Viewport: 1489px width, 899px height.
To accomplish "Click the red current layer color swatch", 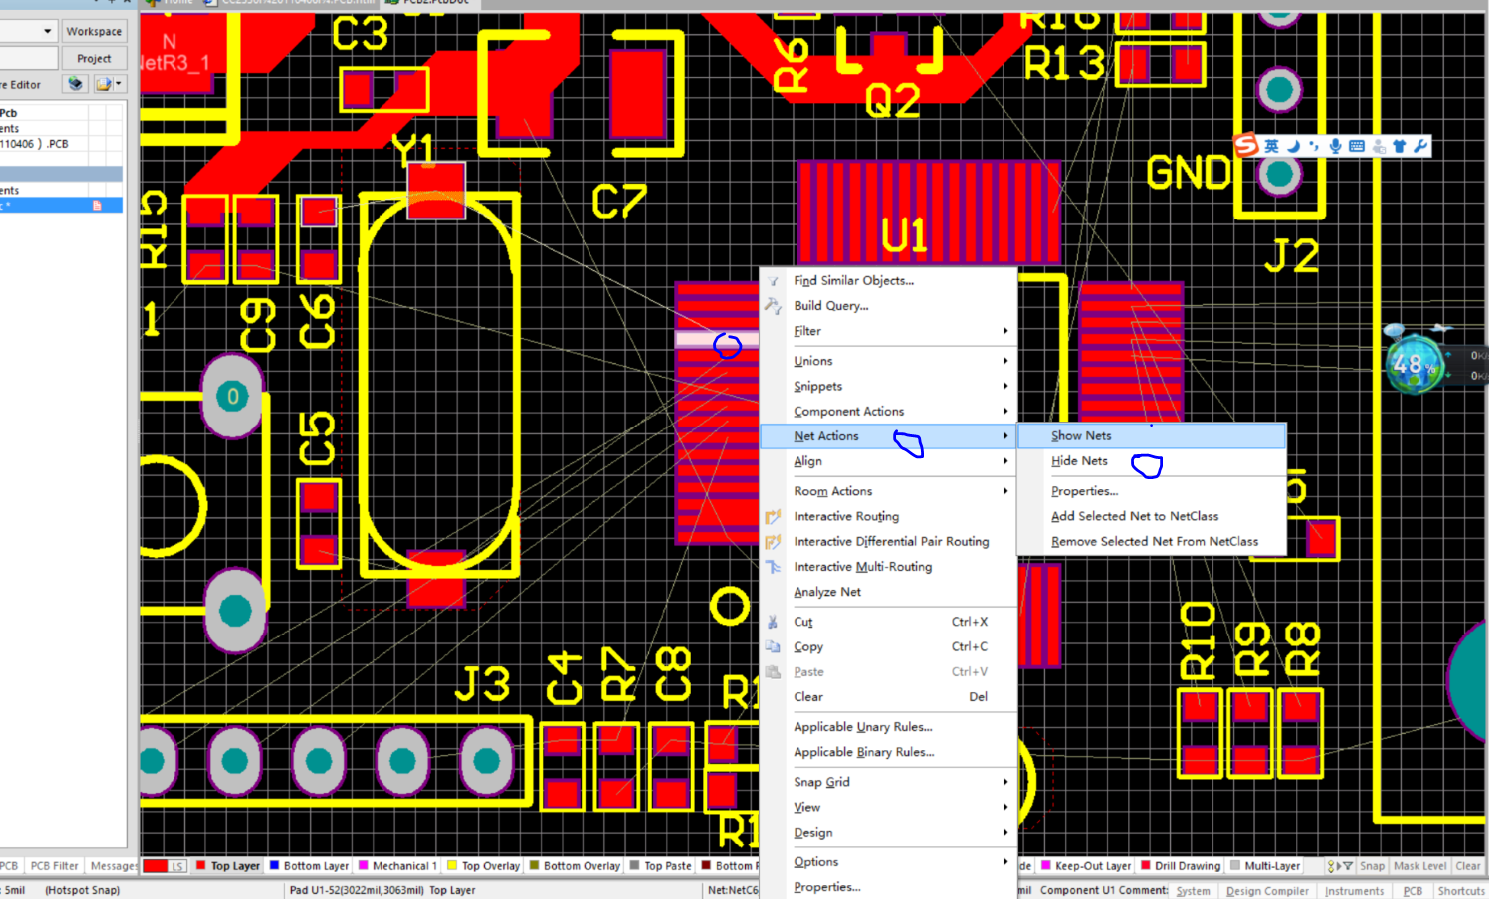I will pyautogui.click(x=156, y=866).
